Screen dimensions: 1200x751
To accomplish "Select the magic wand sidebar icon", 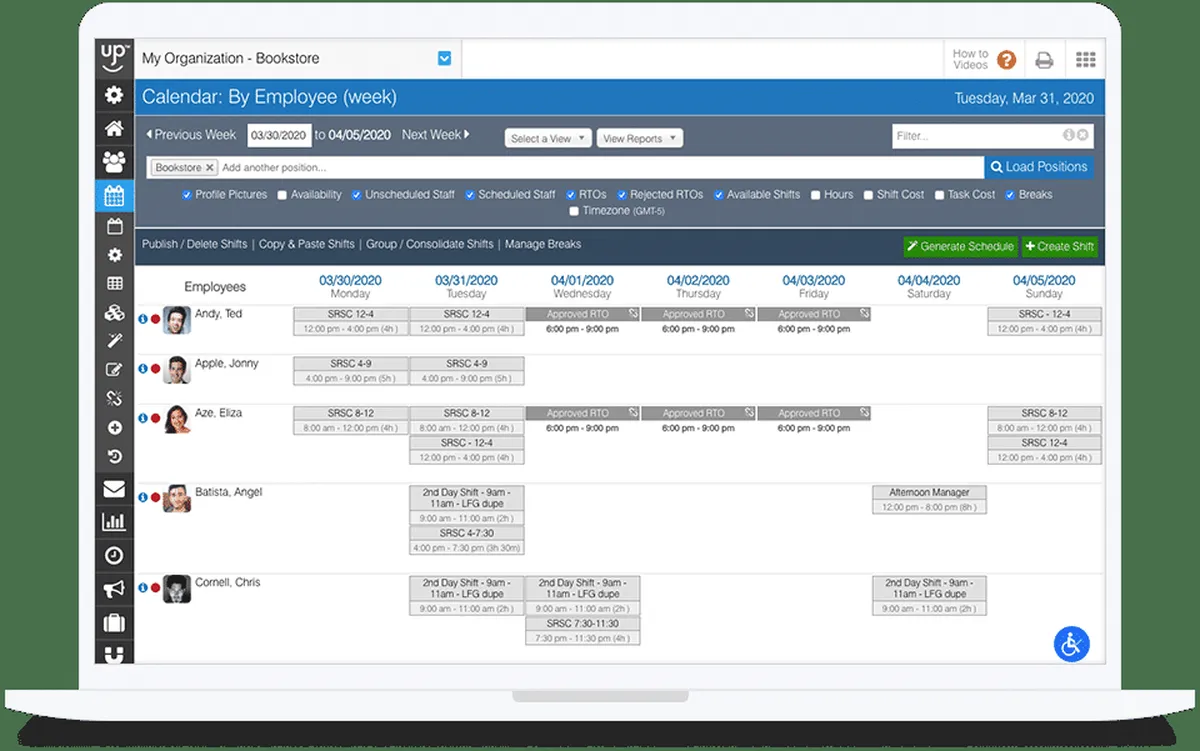I will tap(114, 341).
